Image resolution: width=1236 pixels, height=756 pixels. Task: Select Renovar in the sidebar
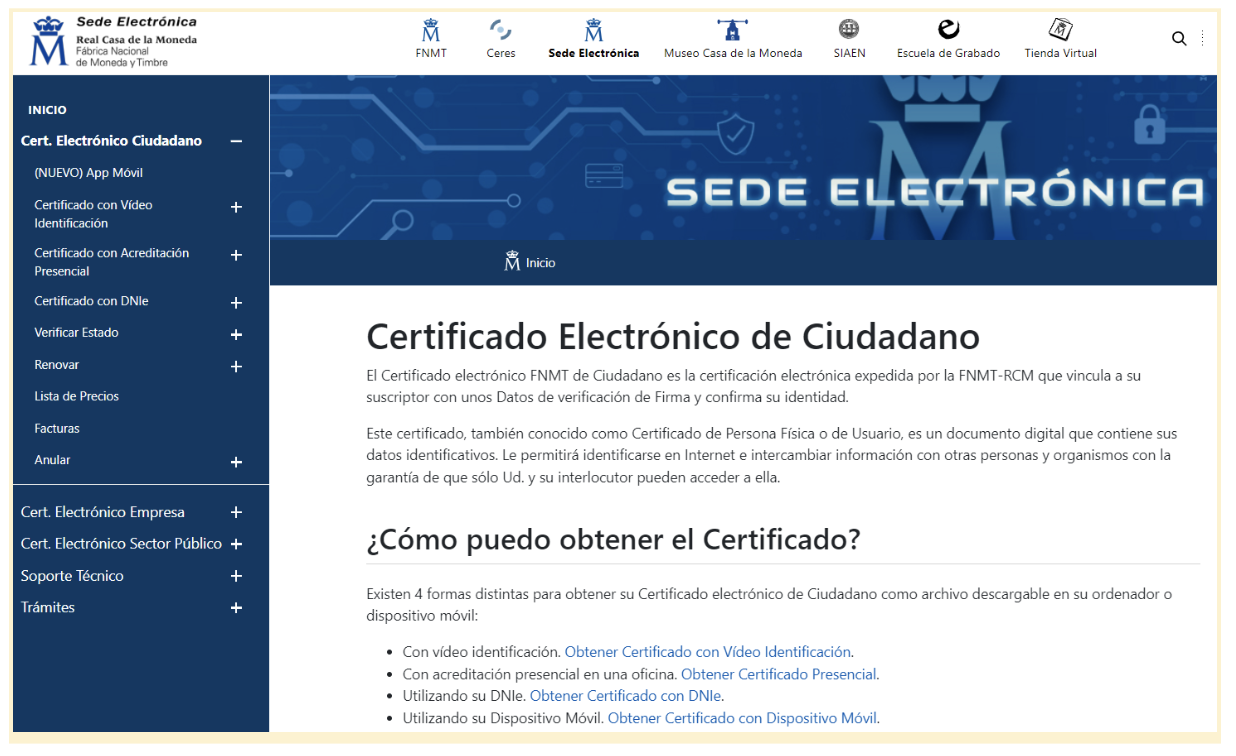(x=57, y=365)
